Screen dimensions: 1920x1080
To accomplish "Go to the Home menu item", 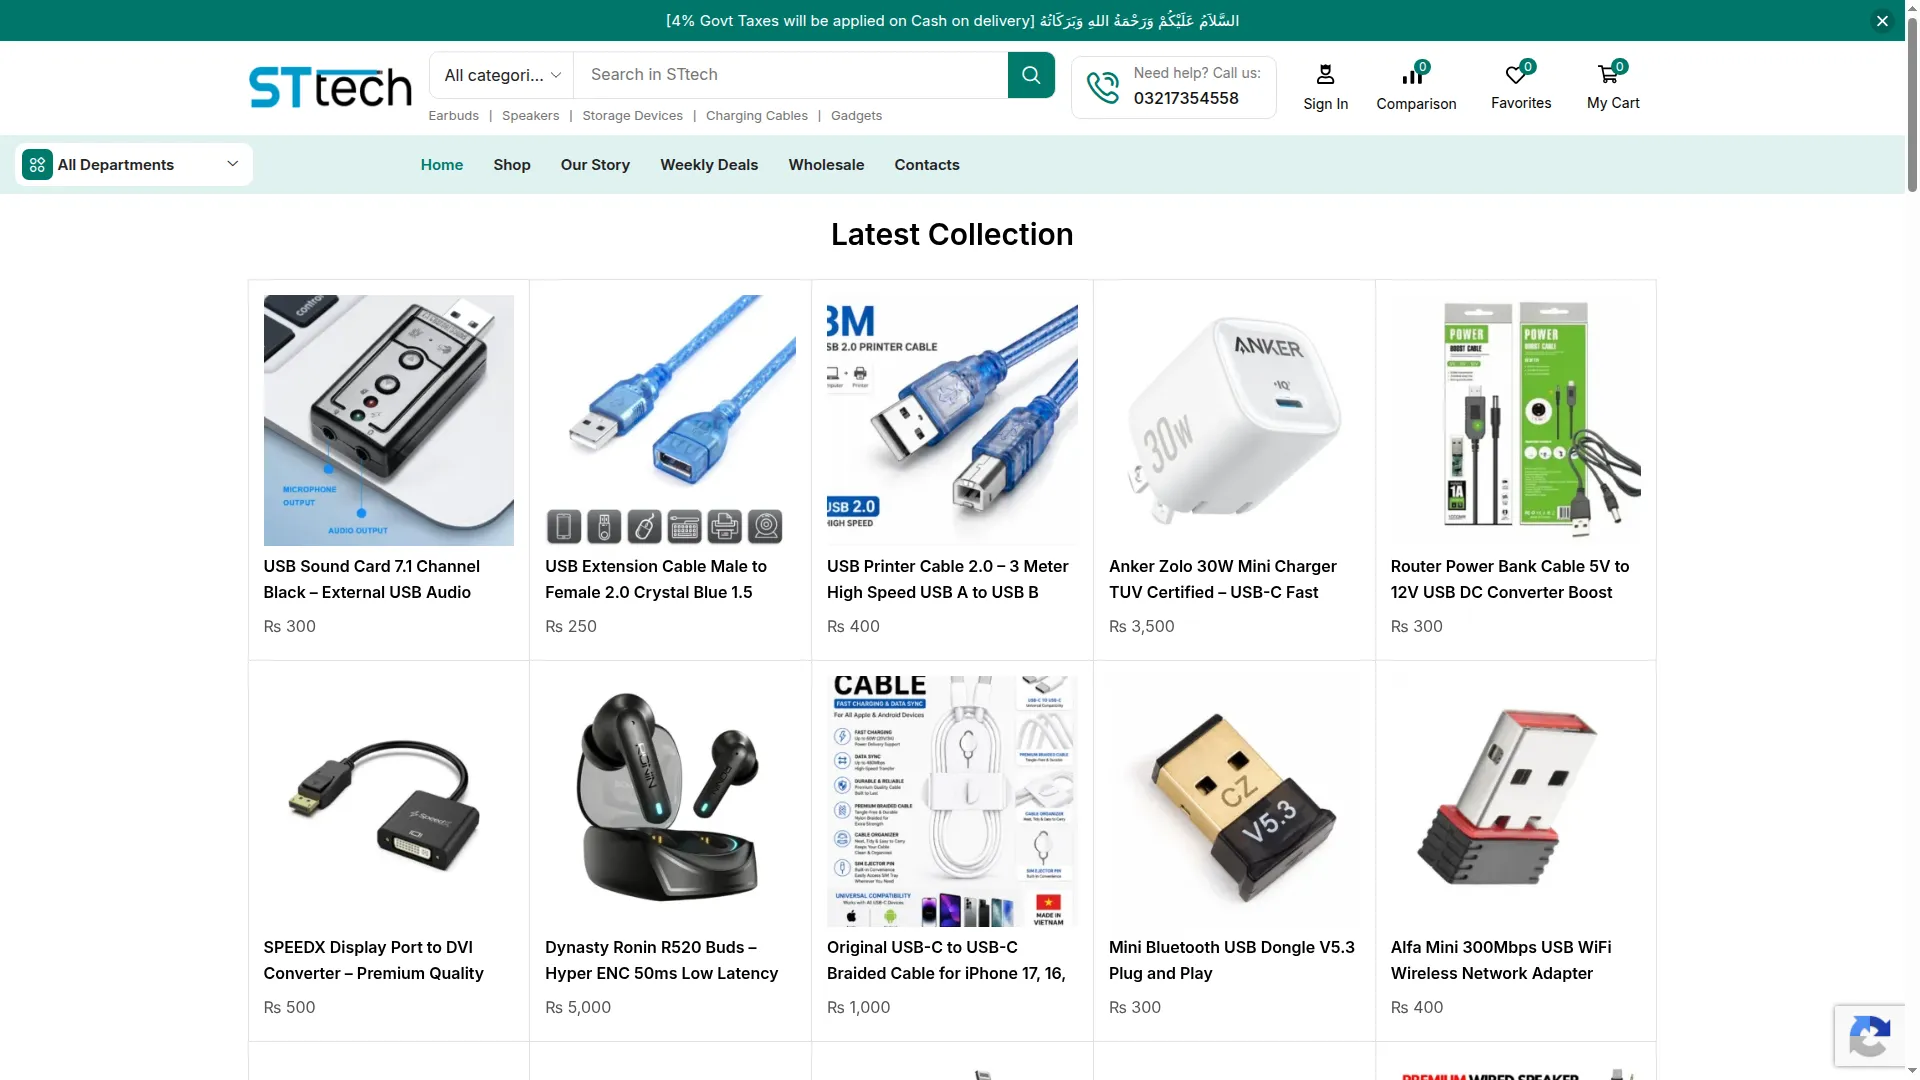I will pyautogui.click(x=442, y=165).
